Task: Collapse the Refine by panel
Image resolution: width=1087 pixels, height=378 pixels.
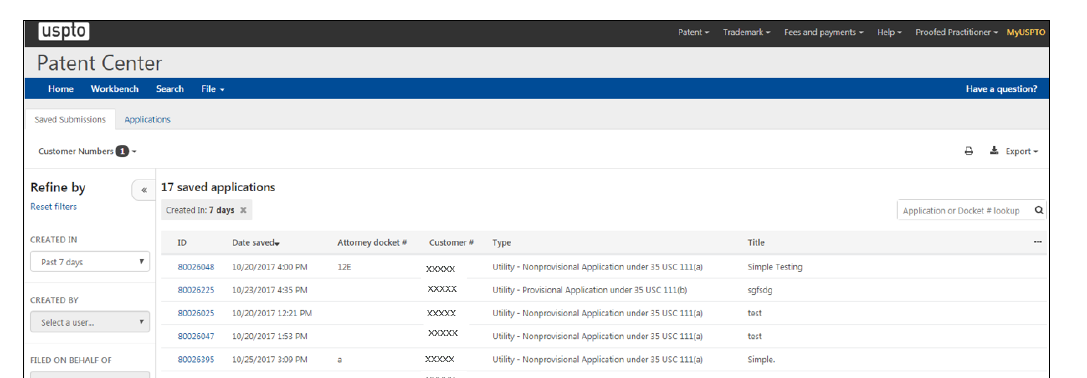Action: 144,189
